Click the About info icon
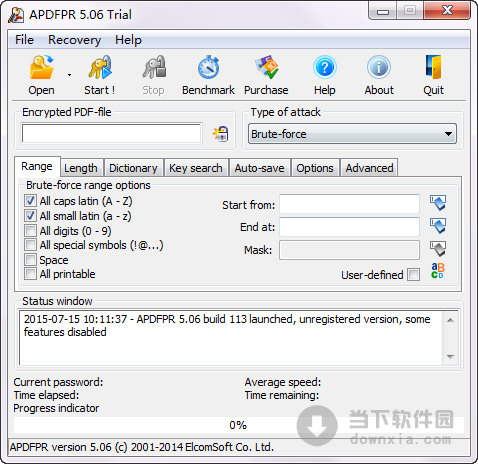Image resolution: width=478 pixels, height=464 pixels. pyautogui.click(x=379, y=68)
